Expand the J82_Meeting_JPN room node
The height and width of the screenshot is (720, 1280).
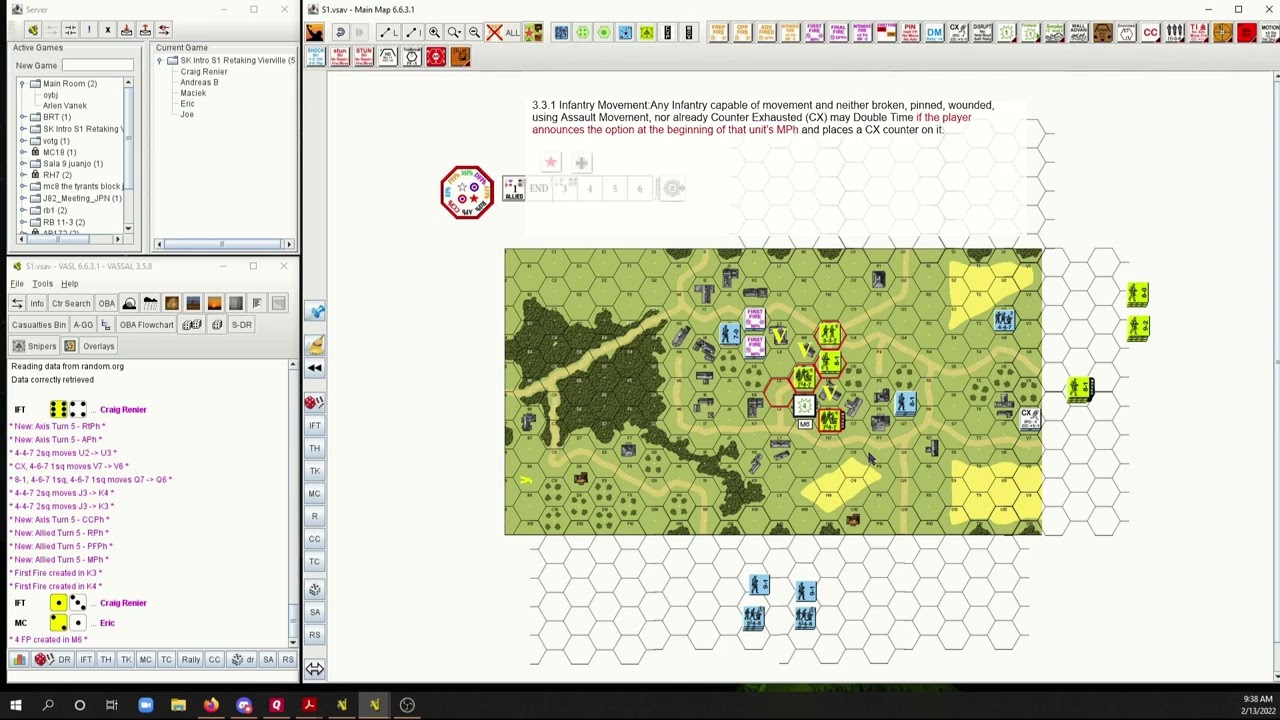click(22, 198)
